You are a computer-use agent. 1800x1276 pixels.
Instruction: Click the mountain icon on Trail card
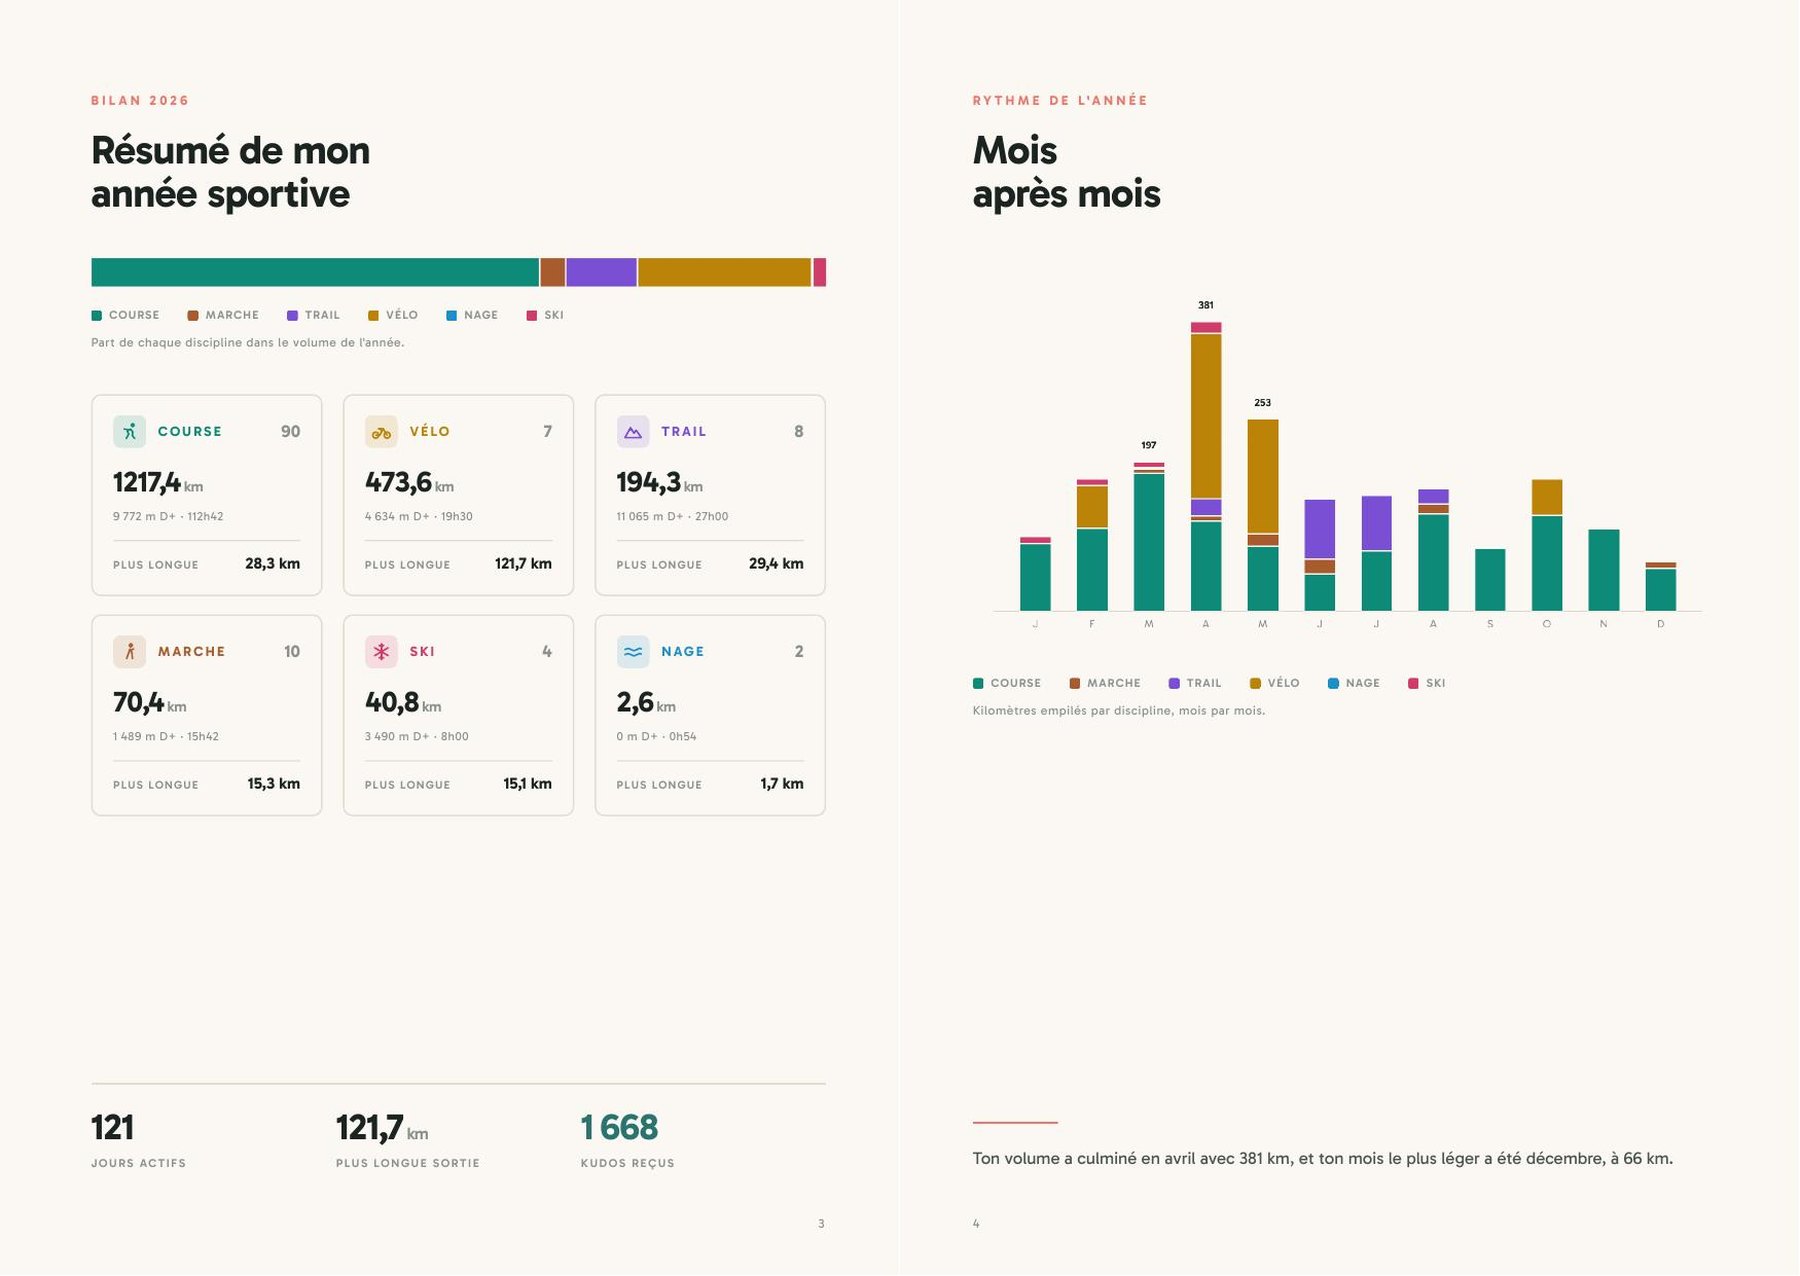(633, 431)
